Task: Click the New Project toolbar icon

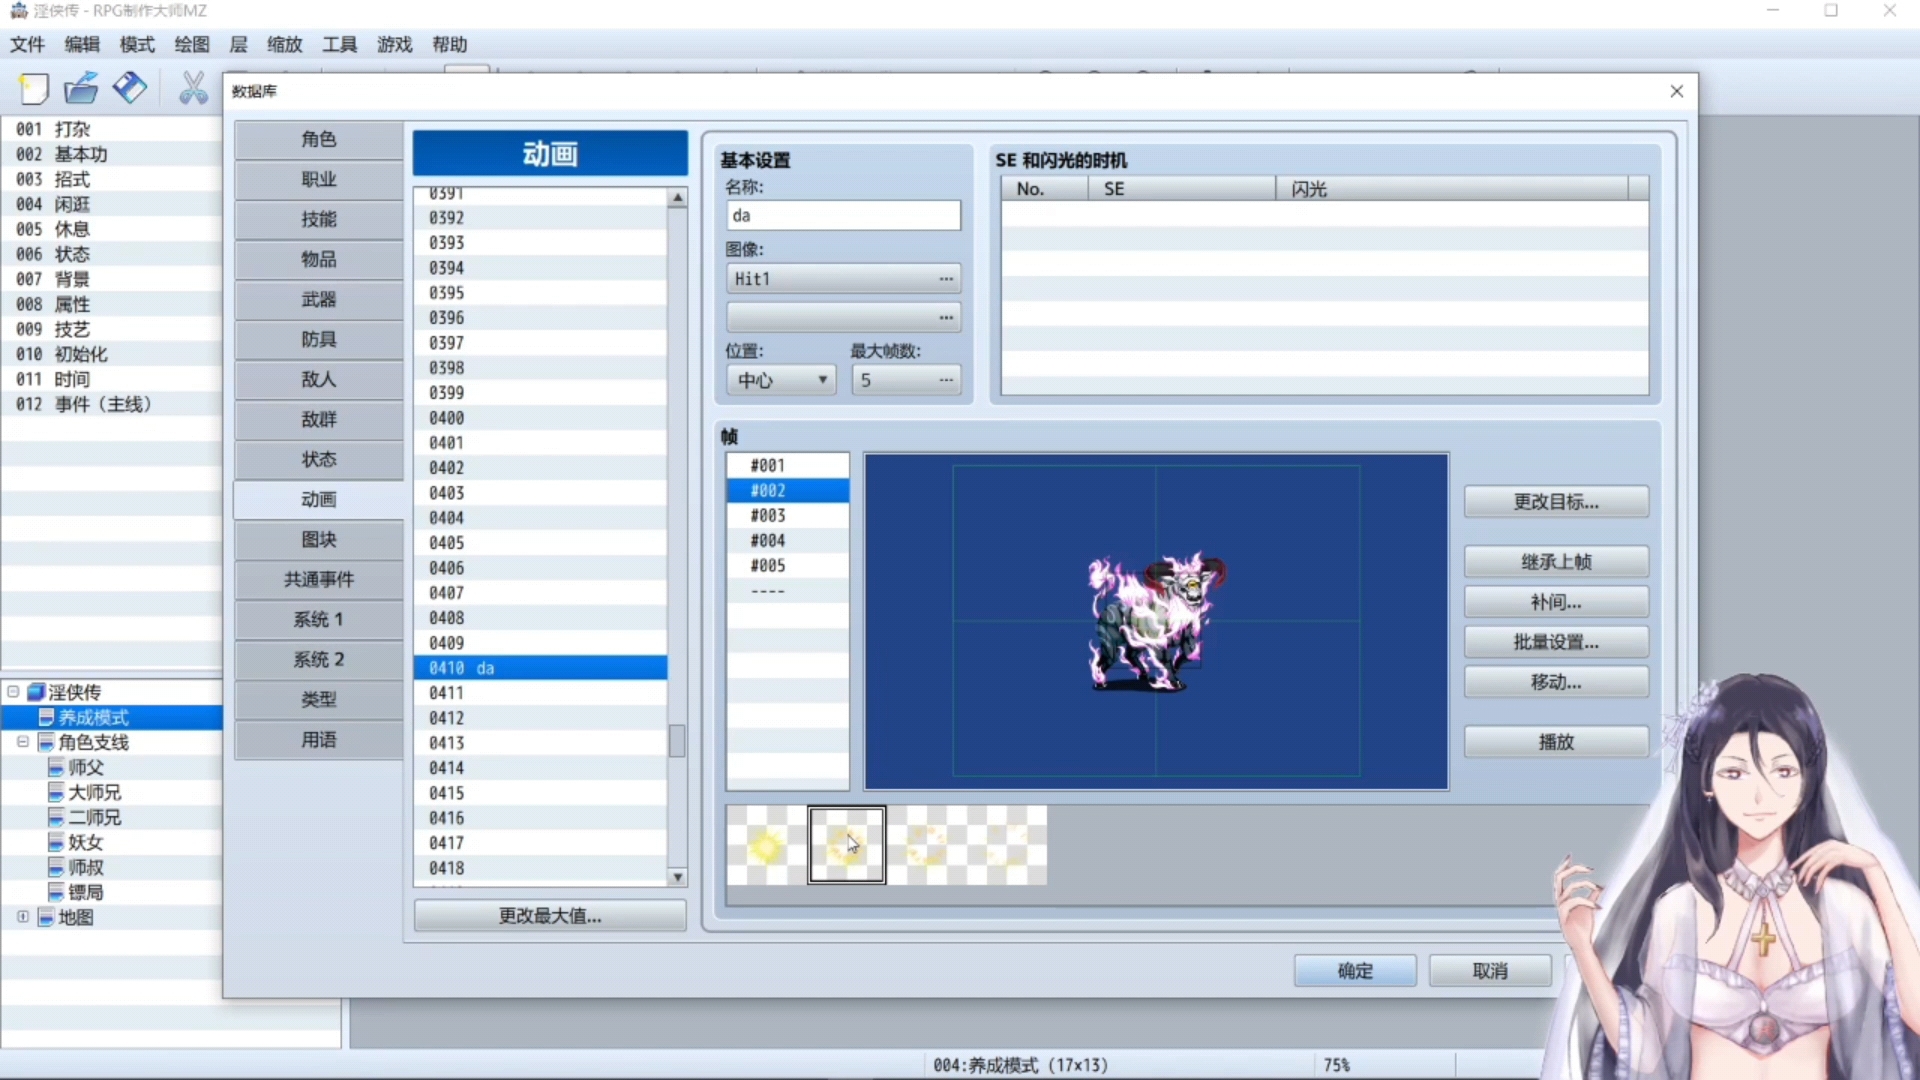Action: point(33,89)
